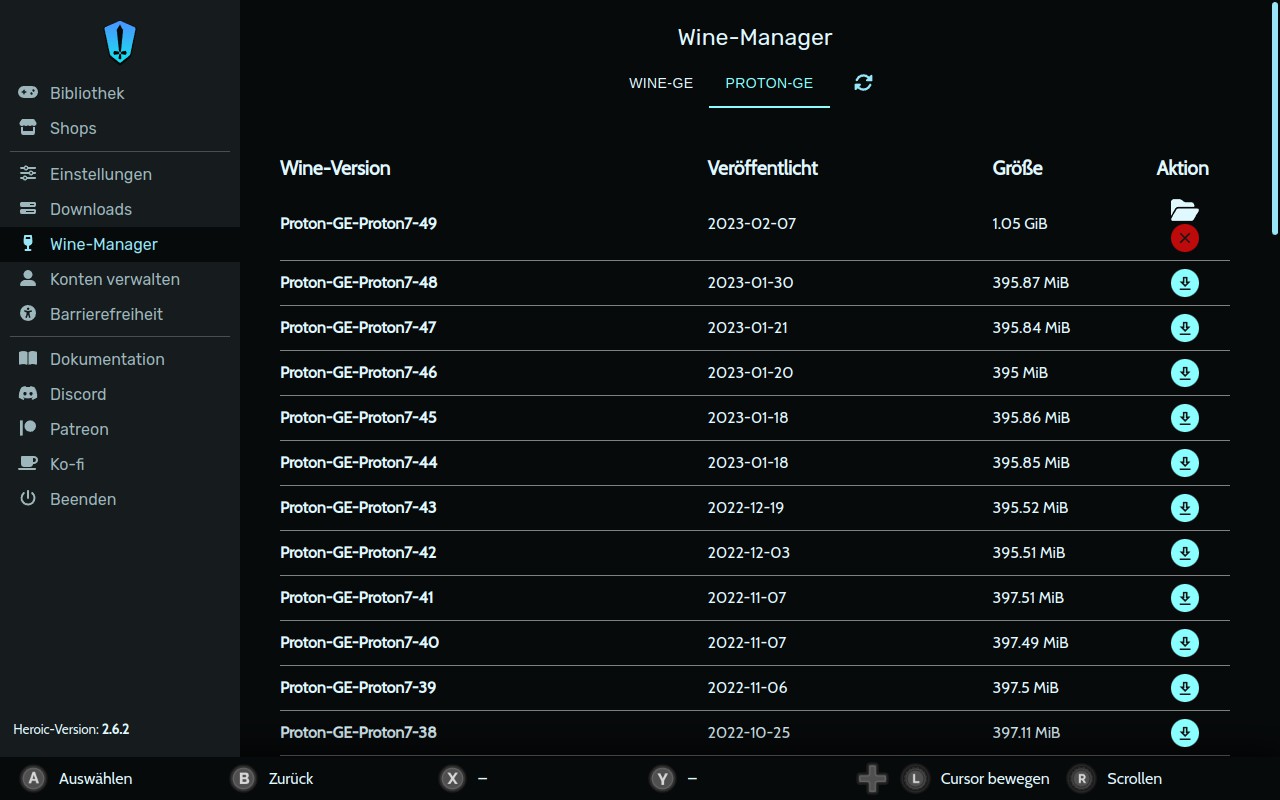Refresh the wine versions list
The image size is (1280, 800).
(x=863, y=83)
